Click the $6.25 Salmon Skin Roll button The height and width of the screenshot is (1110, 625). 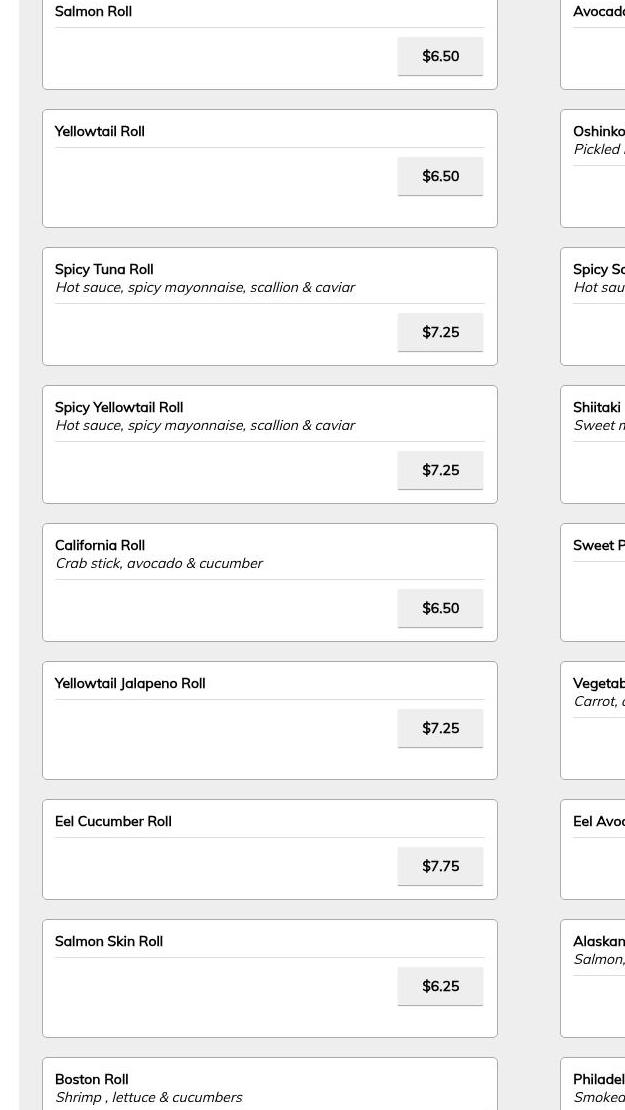point(440,986)
